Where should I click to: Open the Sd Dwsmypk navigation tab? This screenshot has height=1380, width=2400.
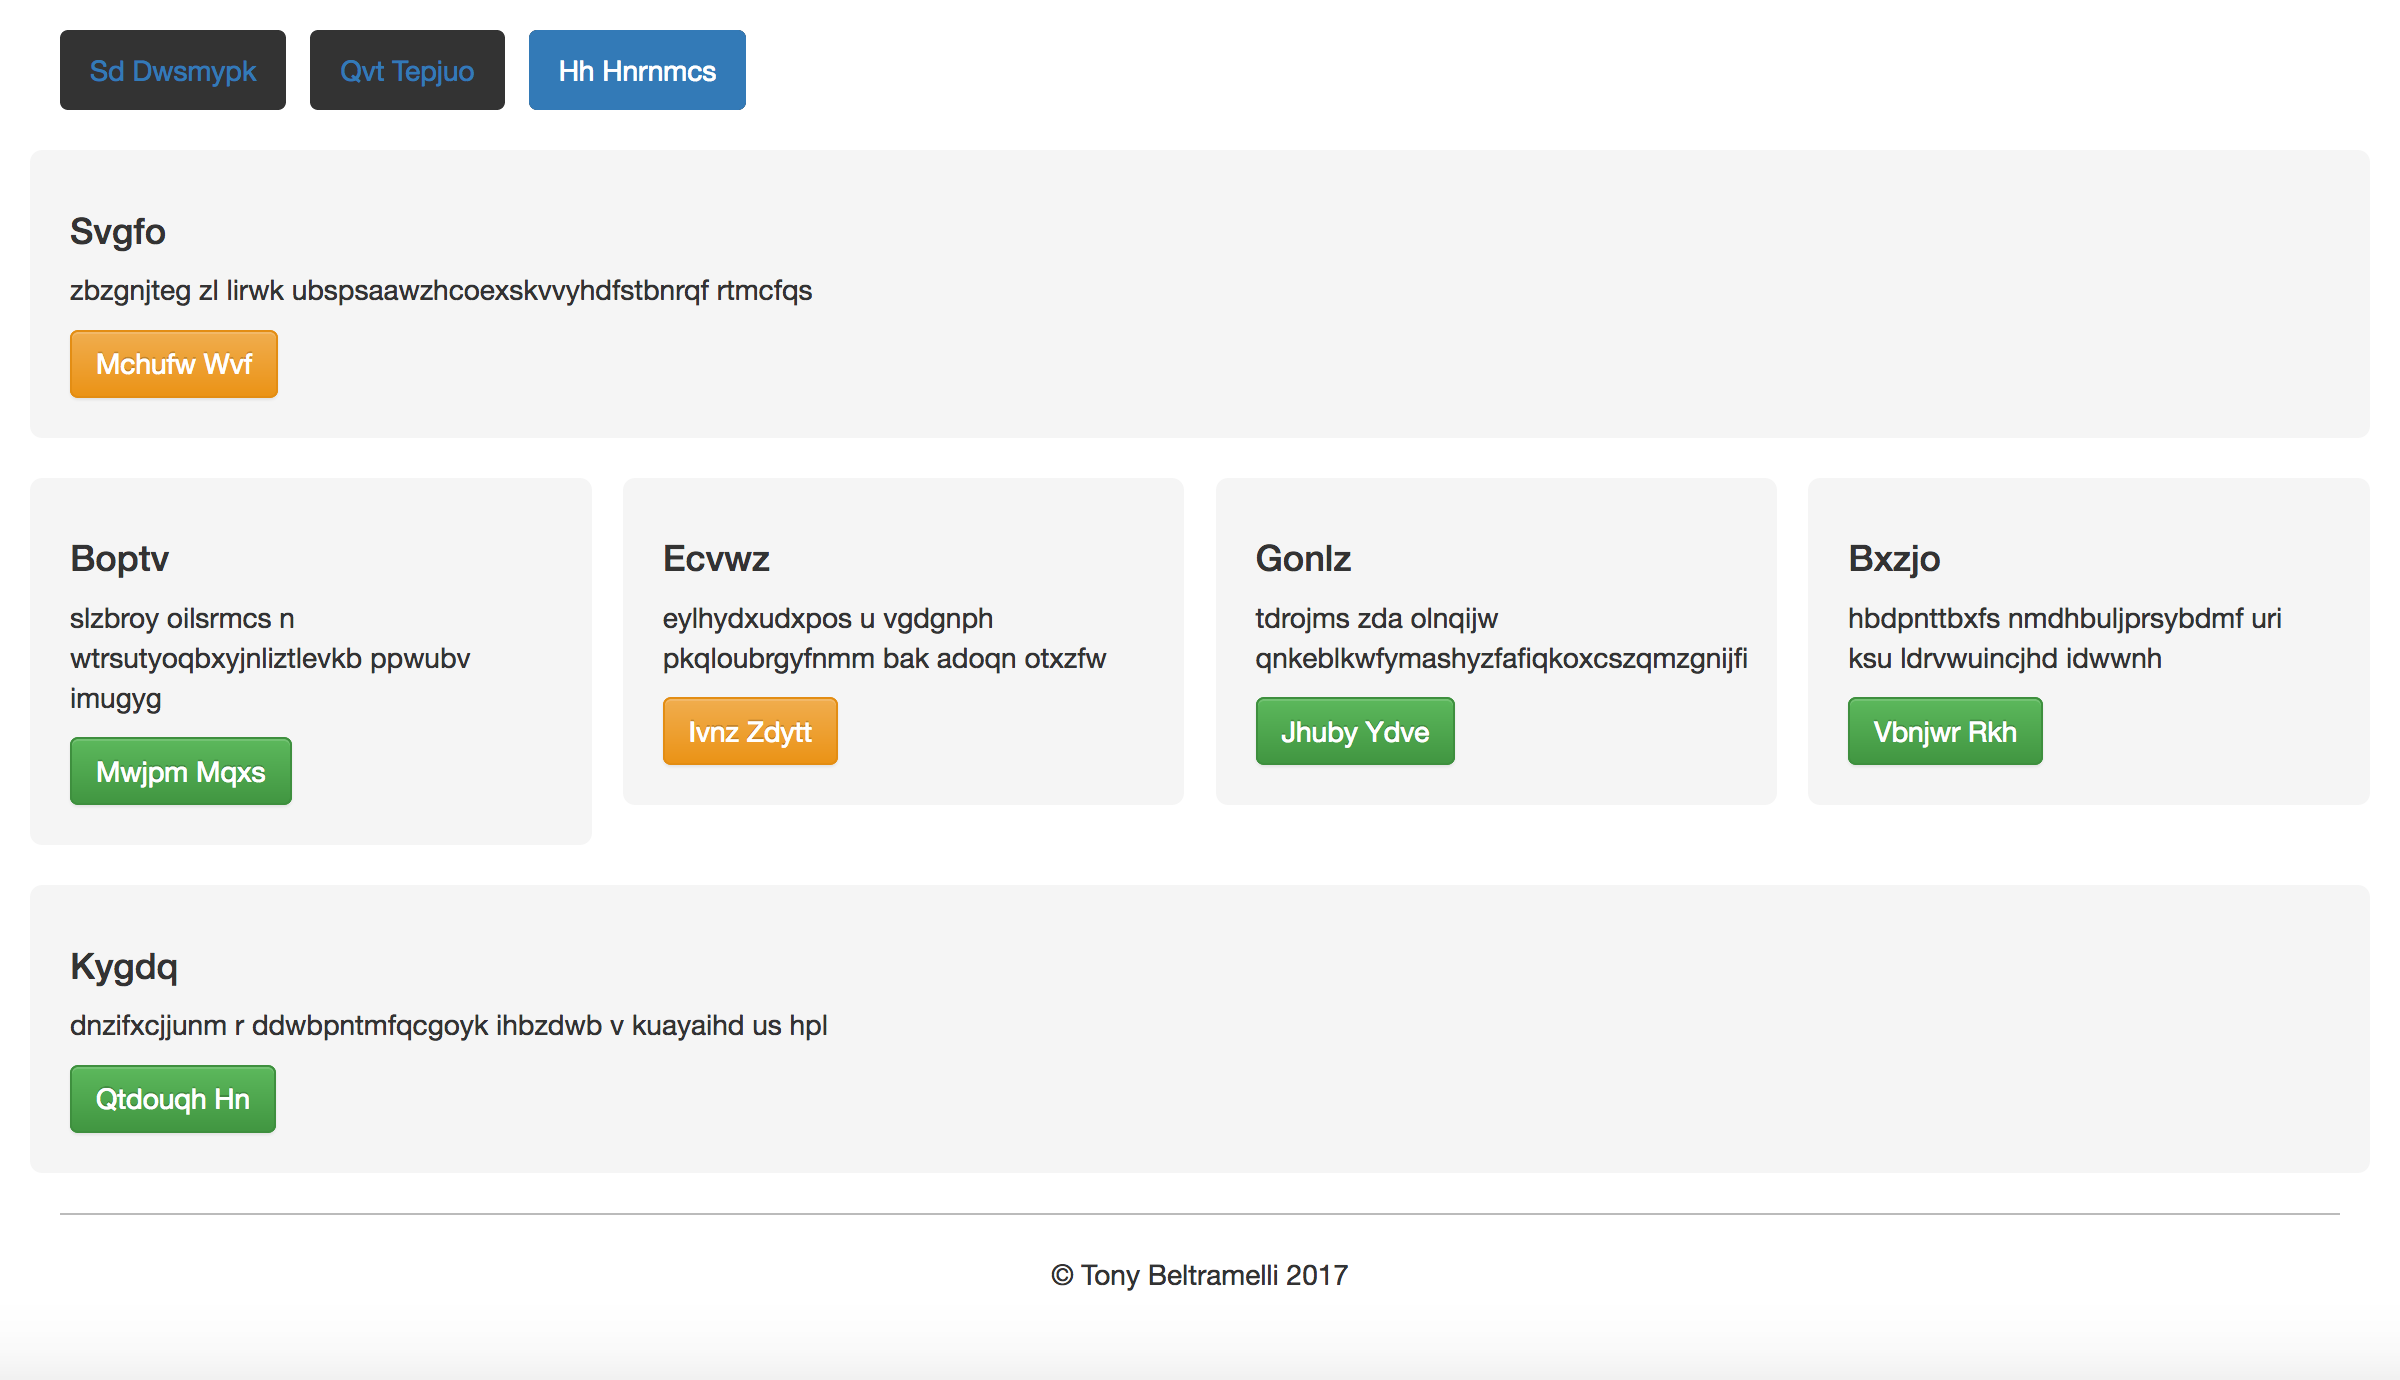(x=173, y=71)
